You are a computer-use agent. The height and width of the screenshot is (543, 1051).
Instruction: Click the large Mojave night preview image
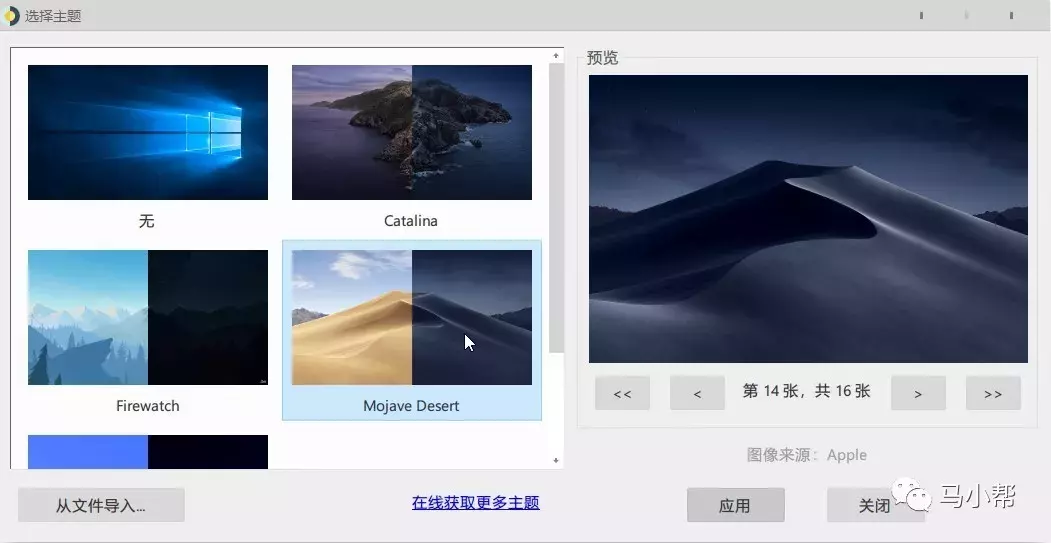point(808,219)
